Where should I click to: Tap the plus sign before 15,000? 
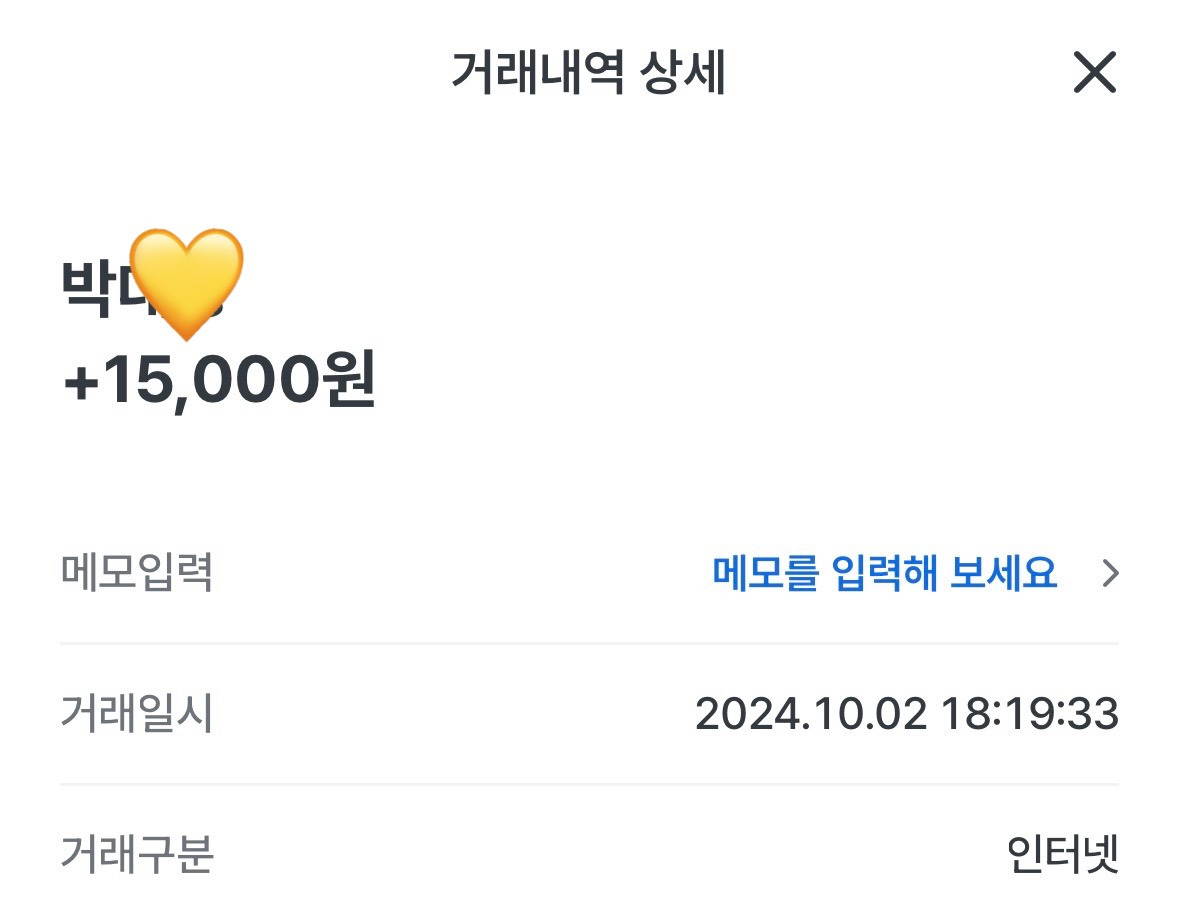82,383
